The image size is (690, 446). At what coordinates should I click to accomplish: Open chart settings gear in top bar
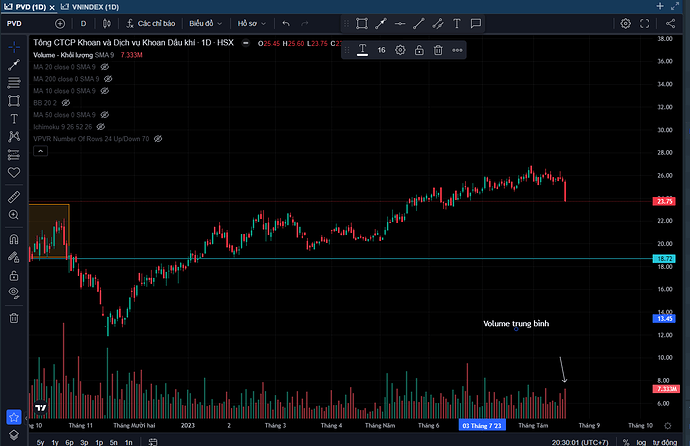[625, 23]
